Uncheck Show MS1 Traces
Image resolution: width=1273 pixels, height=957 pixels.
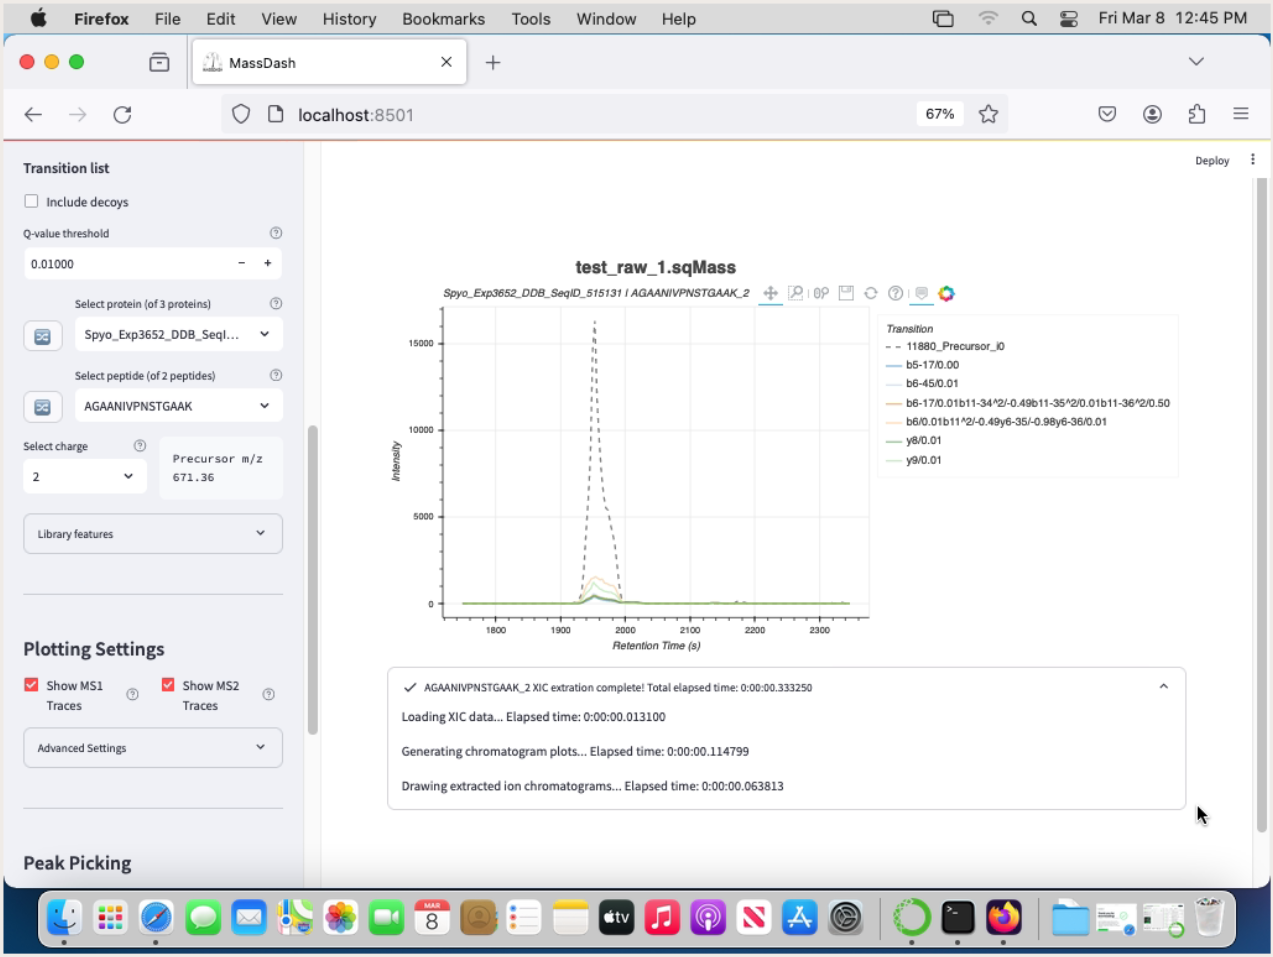[x=32, y=685]
